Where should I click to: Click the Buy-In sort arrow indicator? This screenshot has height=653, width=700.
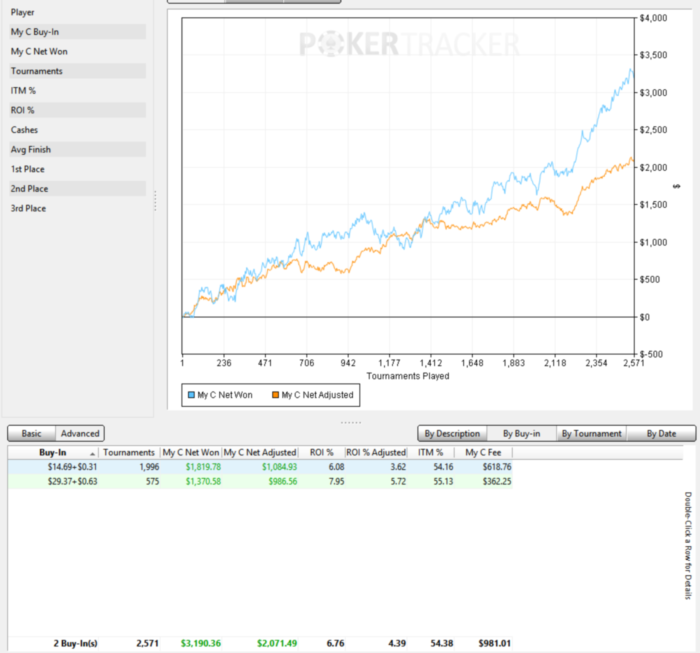click(92, 454)
